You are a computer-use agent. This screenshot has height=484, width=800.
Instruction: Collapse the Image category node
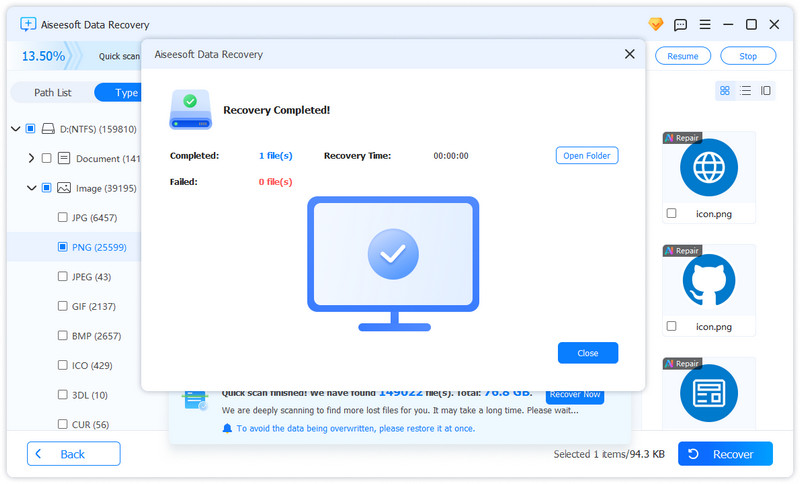tap(31, 187)
